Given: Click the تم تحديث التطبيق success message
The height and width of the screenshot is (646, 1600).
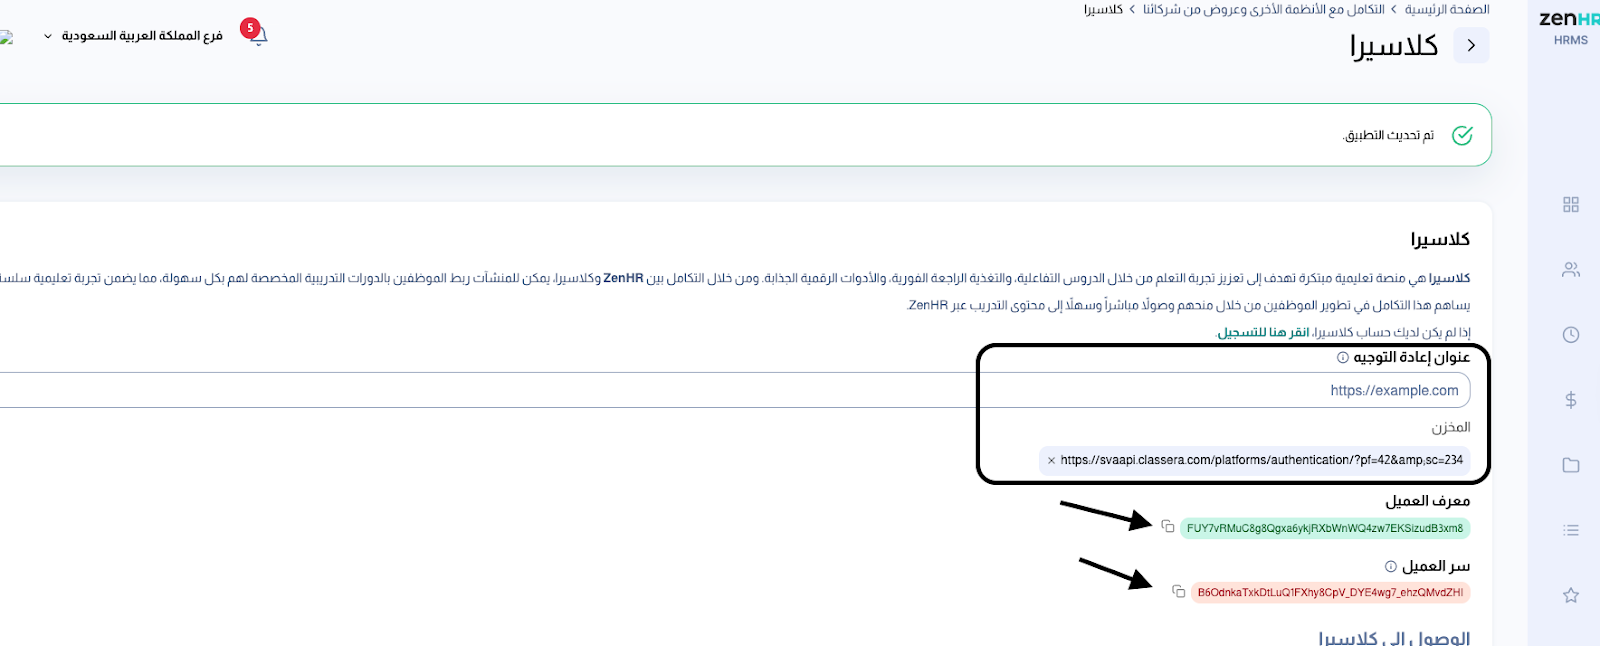Looking at the screenshot, I should 1388,135.
